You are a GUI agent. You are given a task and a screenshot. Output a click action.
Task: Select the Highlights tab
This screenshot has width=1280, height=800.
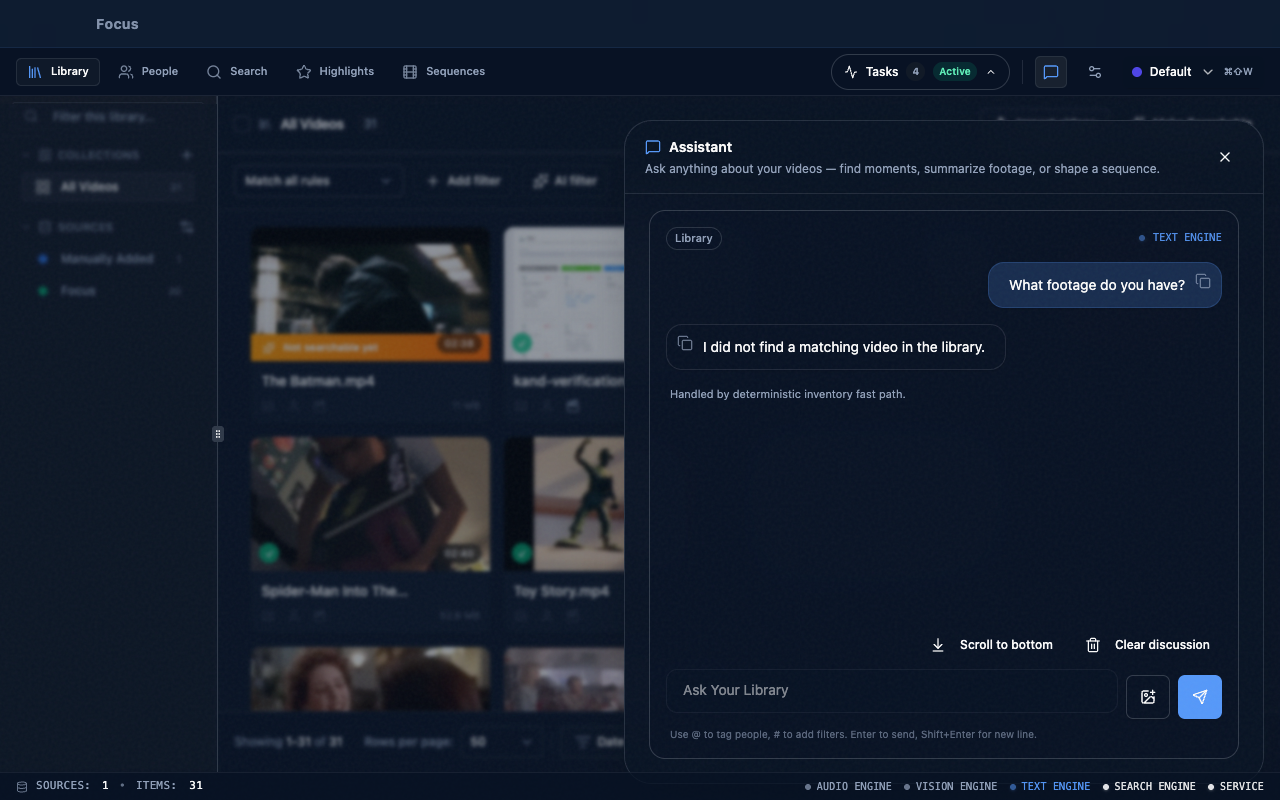[x=335, y=72]
